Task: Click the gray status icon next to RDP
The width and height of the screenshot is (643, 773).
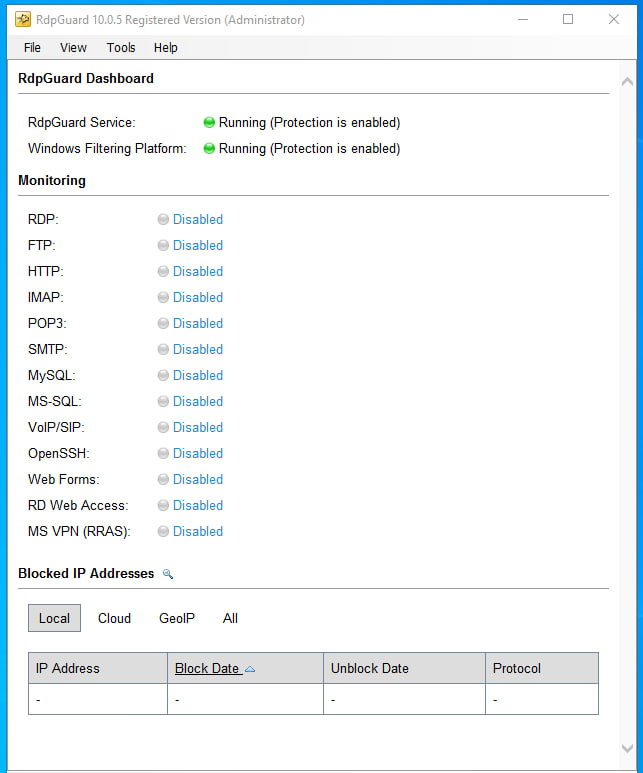Action: [163, 219]
